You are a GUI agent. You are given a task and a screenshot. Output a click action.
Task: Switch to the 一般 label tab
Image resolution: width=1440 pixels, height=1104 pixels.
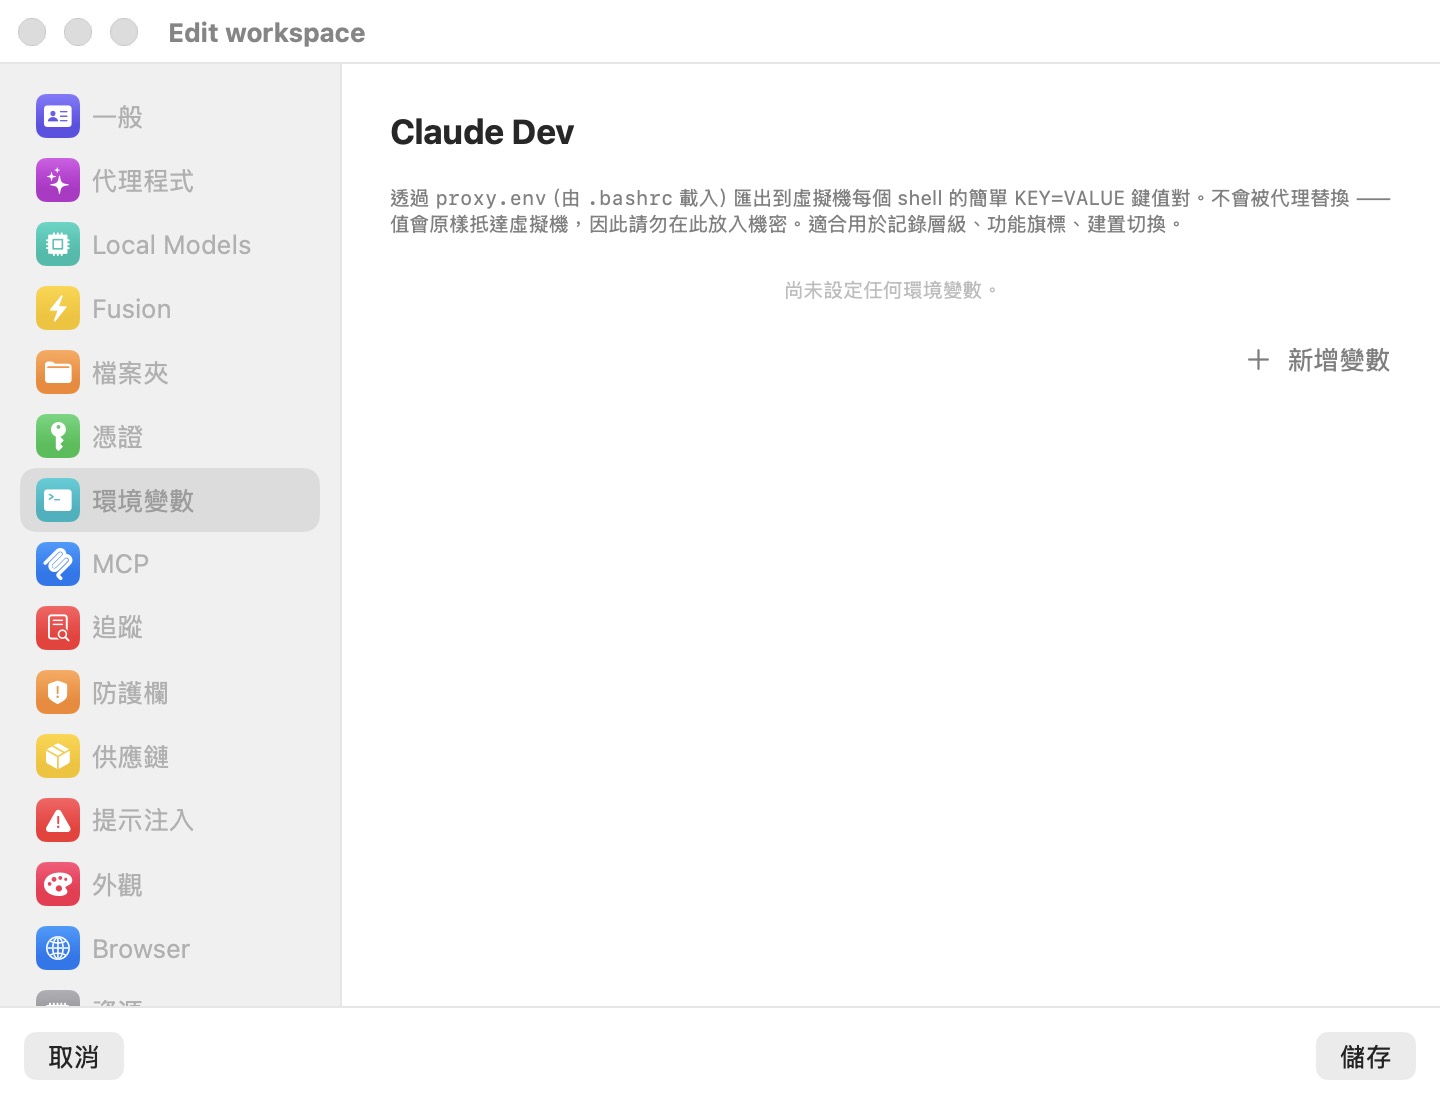117,117
